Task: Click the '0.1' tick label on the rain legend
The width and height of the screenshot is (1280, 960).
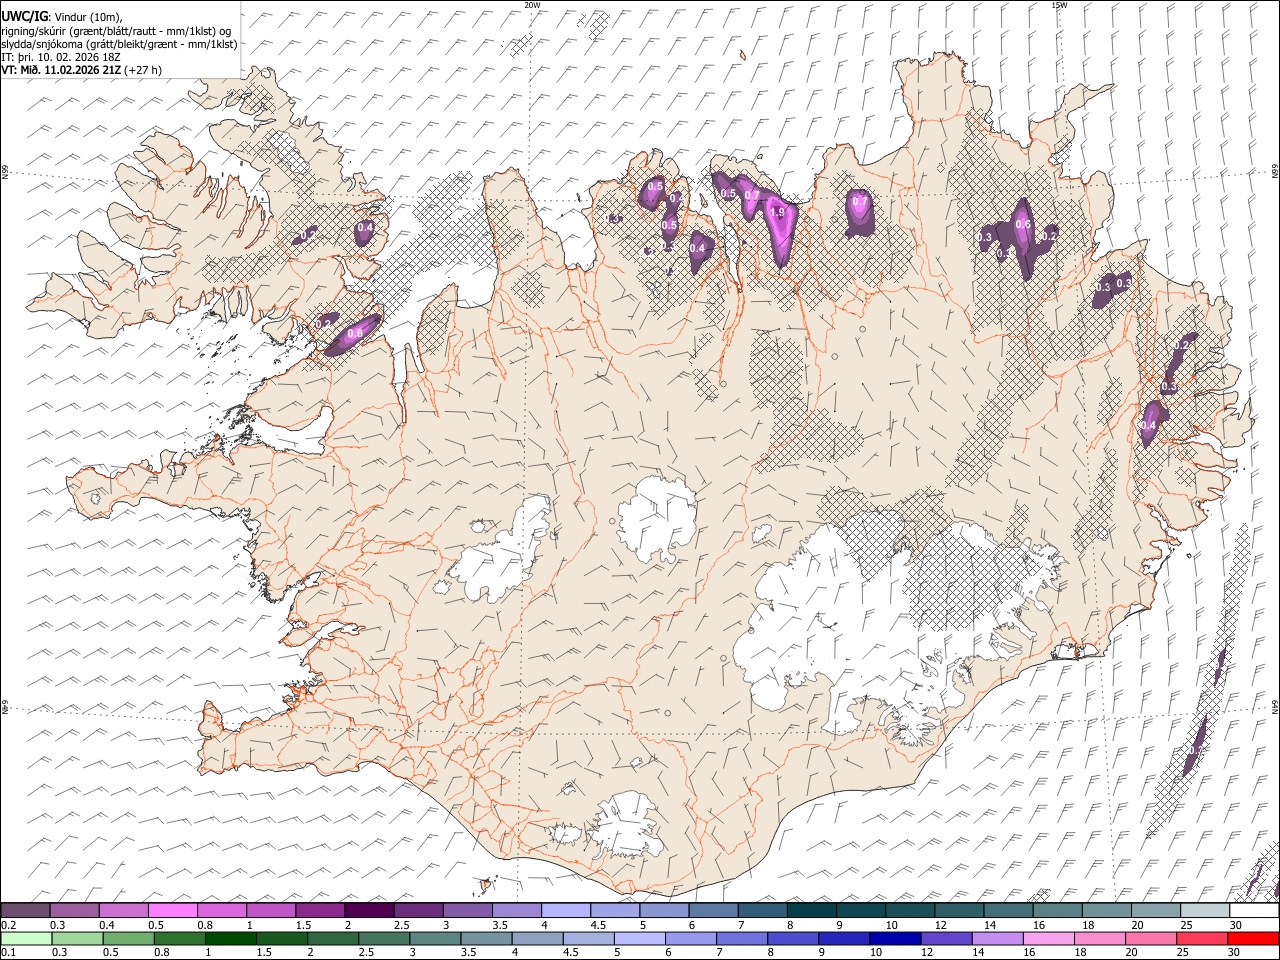Action: [8, 952]
